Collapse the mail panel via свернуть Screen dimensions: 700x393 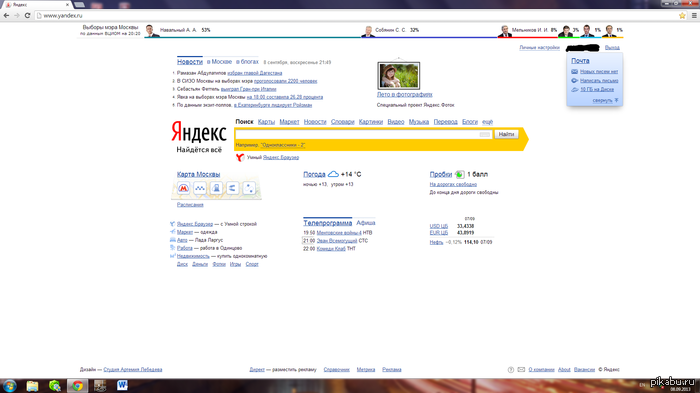pos(603,100)
